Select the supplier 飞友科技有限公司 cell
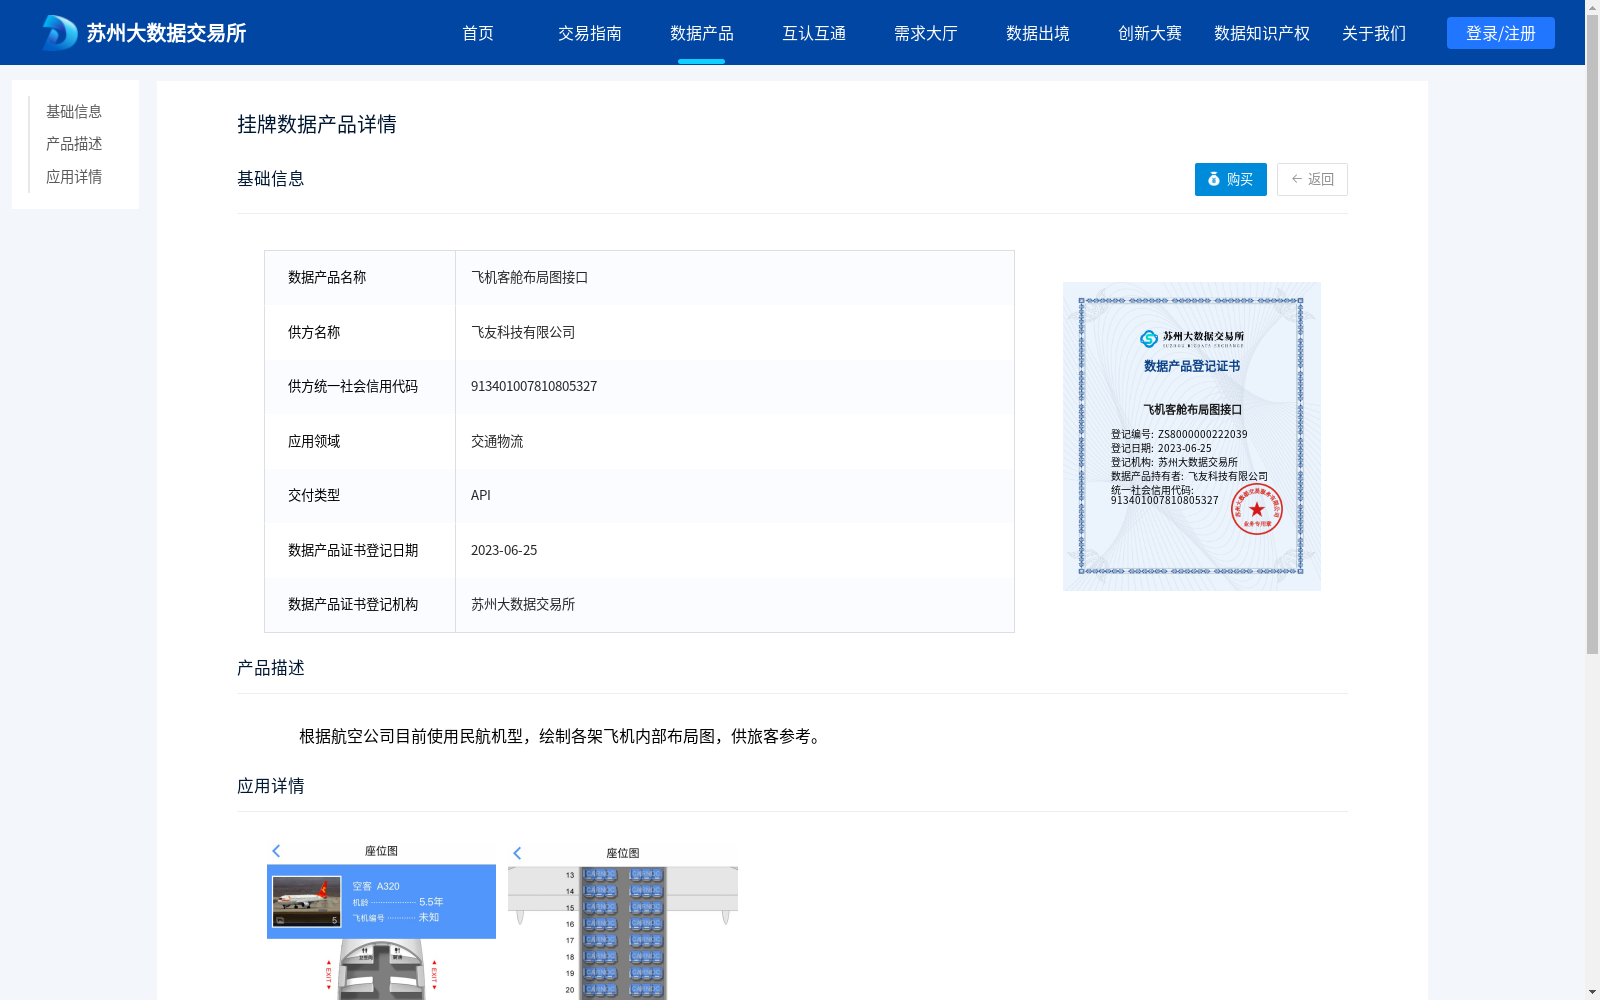This screenshot has width=1600, height=1000. pyautogui.click(x=735, y=332)
